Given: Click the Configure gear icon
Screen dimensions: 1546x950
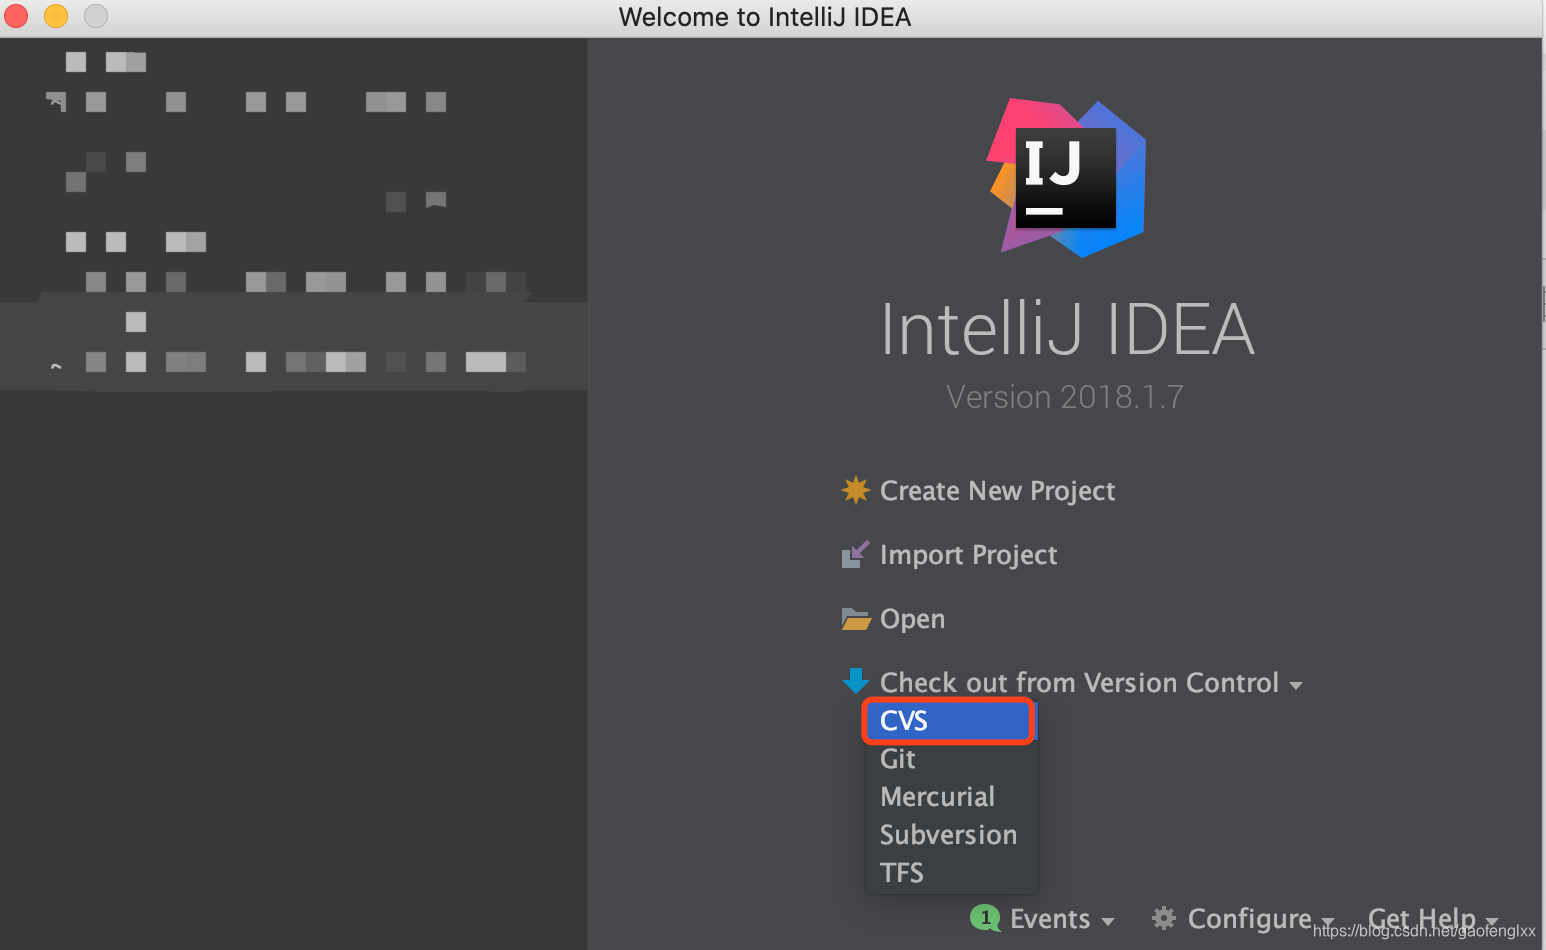Looking at the screenshot, I should (1162, 918).
